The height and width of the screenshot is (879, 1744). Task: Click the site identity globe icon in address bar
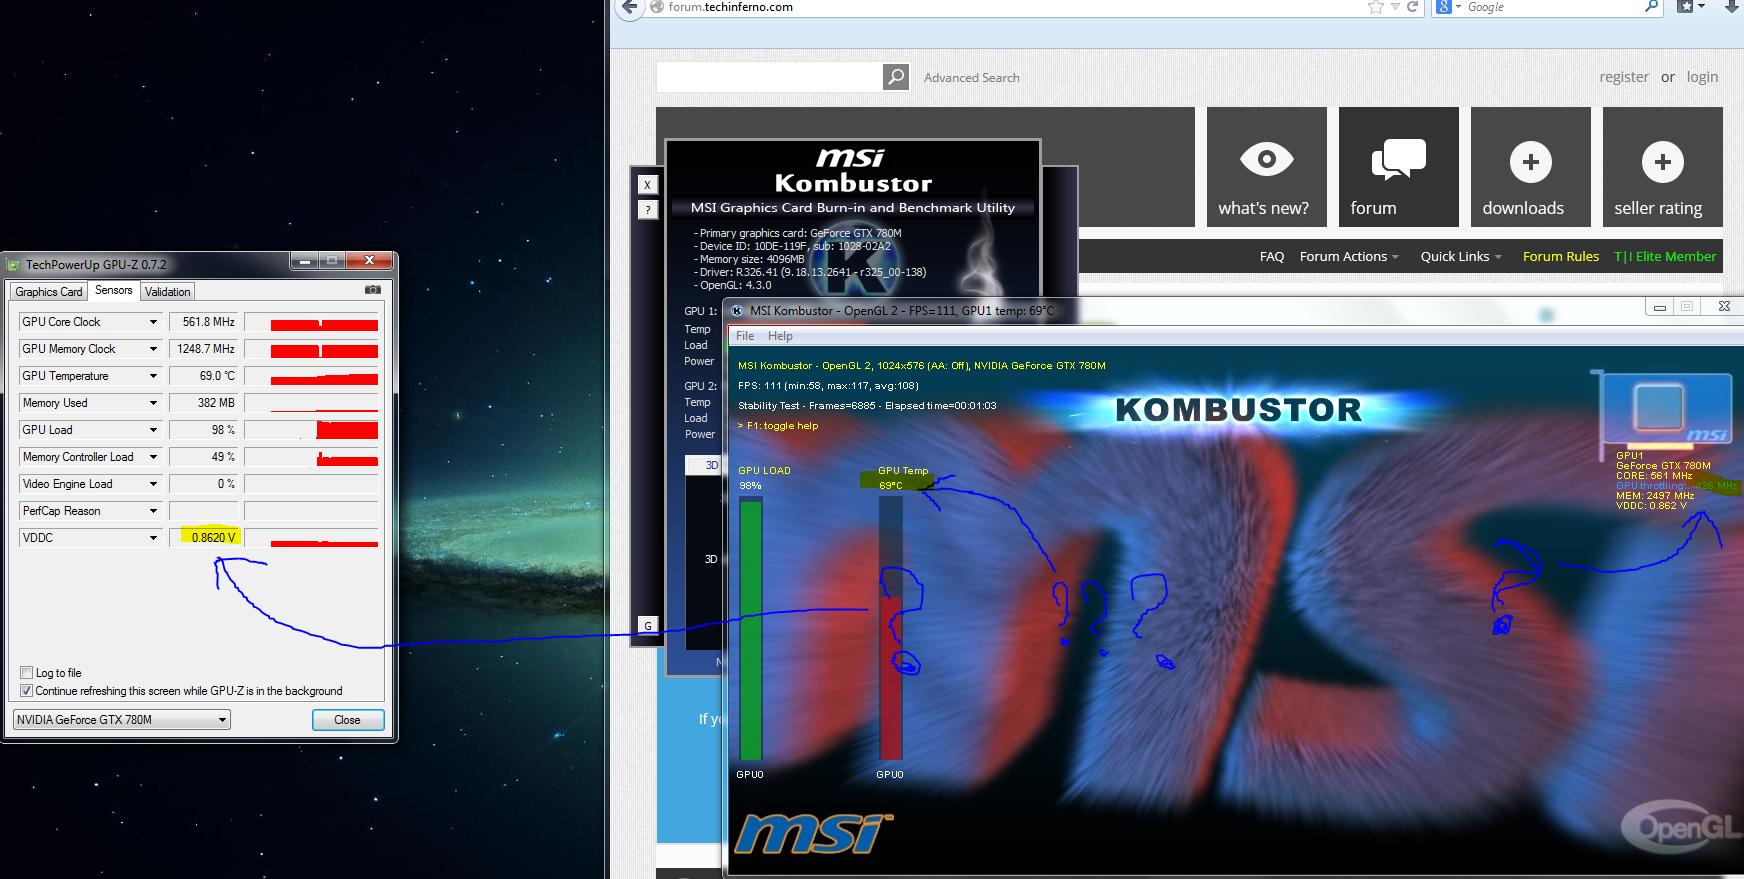tap(657, 7)
